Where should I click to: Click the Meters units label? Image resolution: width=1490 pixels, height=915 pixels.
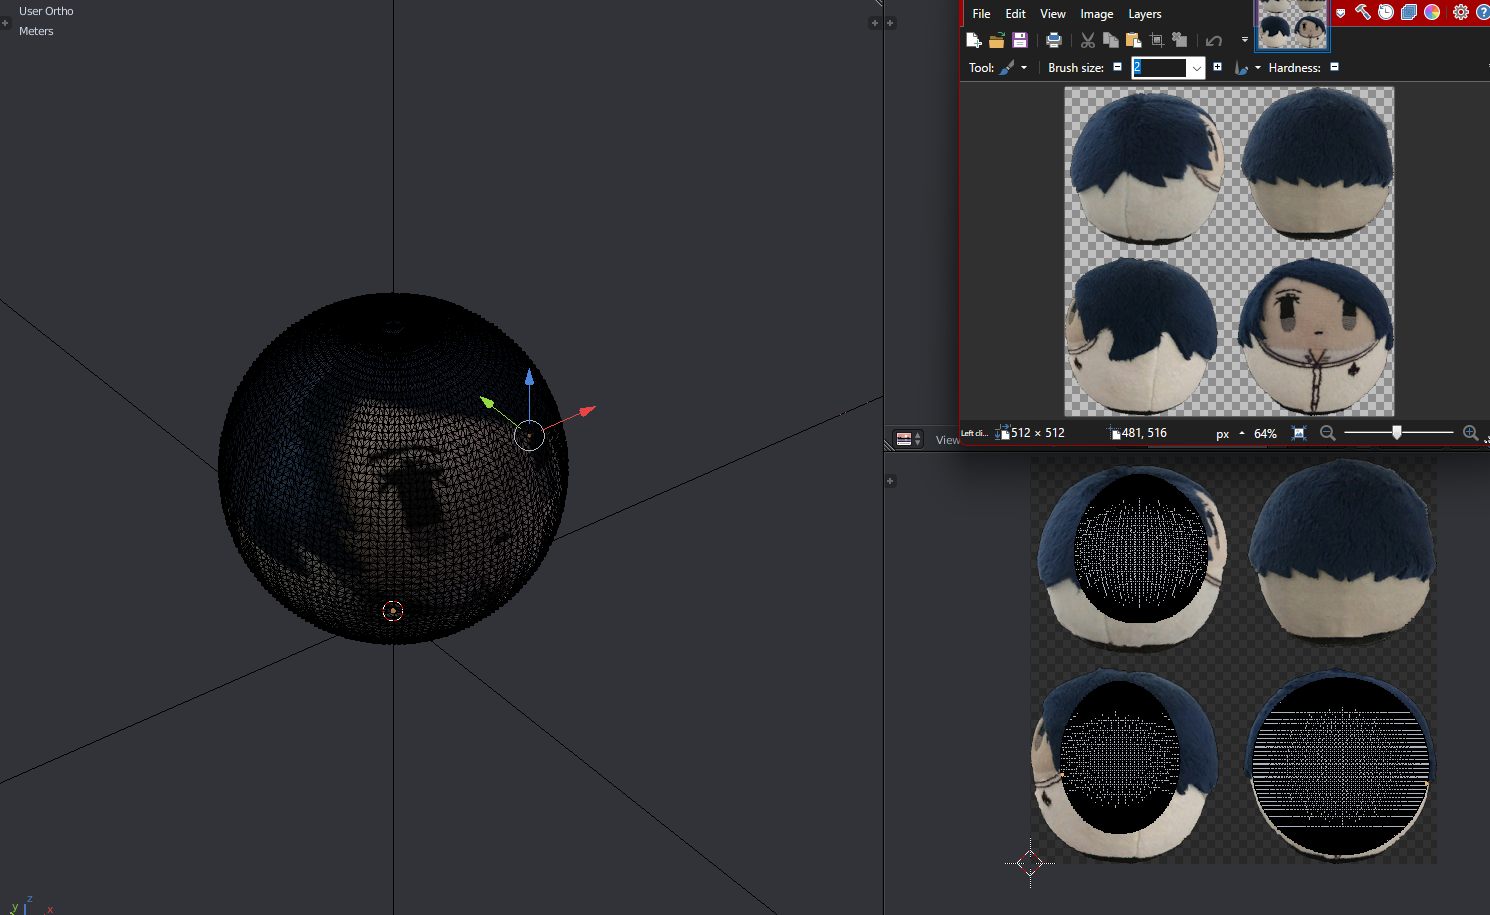pos(36,31)
